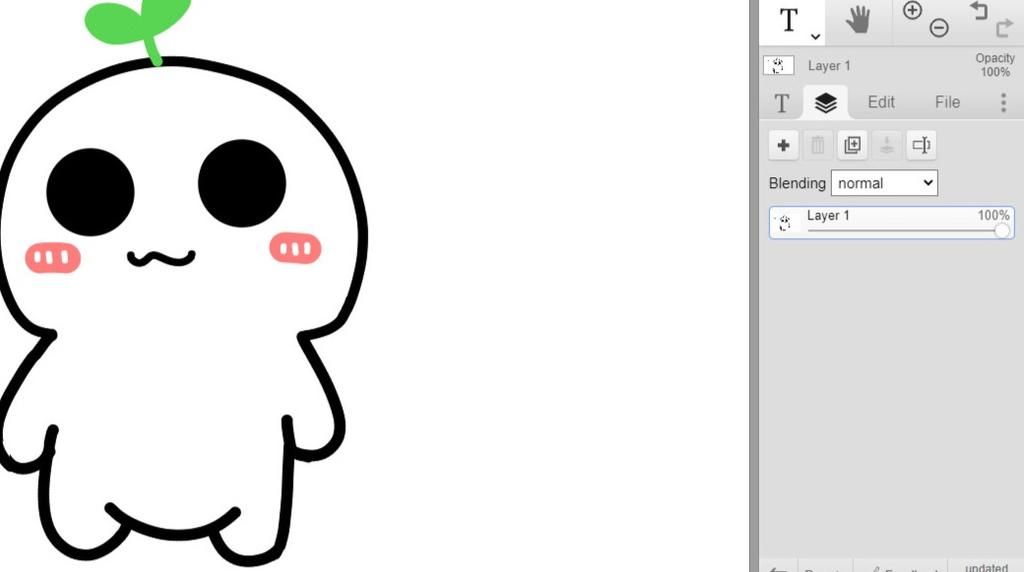
Task: Open the Edit tab
Action: tap(881, 102)
